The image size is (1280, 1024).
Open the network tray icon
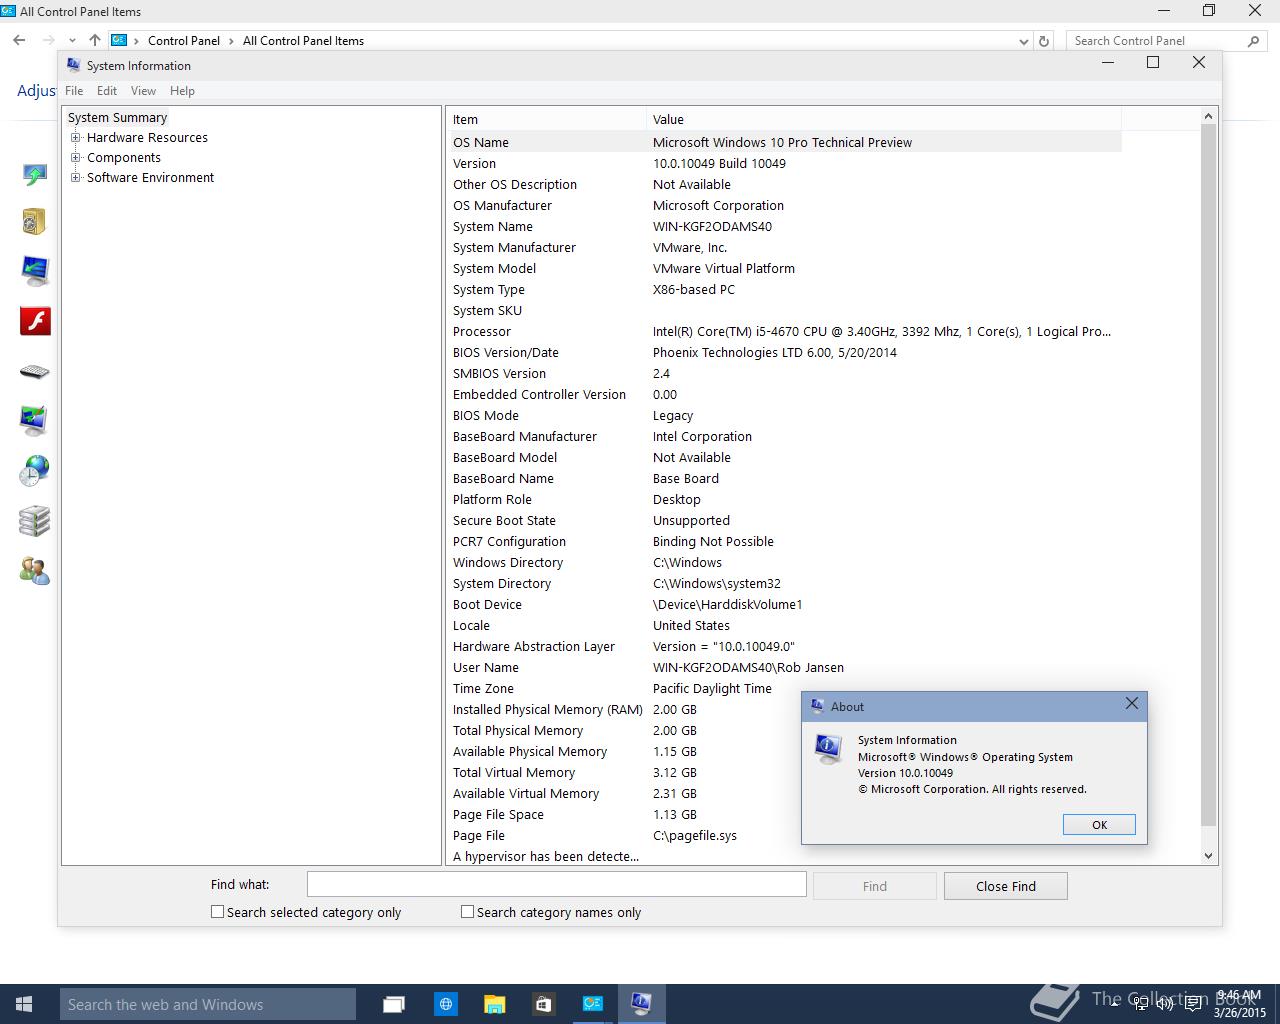tap(1139, 1005)
